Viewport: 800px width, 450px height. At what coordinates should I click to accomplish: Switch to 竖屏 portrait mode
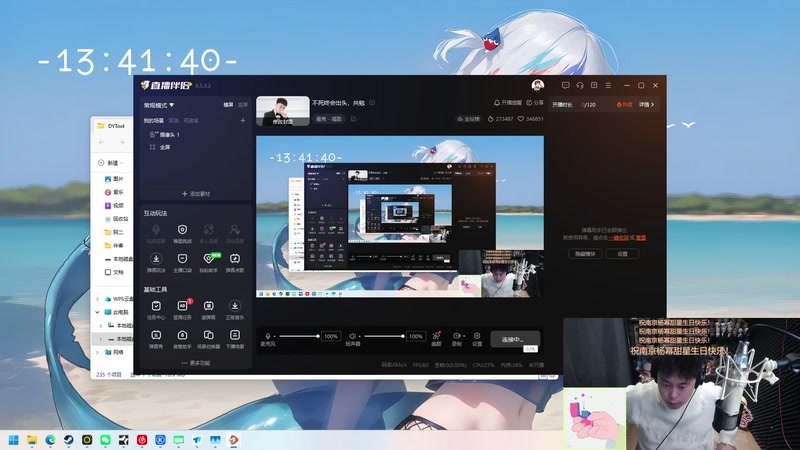[x=243, y=105]
